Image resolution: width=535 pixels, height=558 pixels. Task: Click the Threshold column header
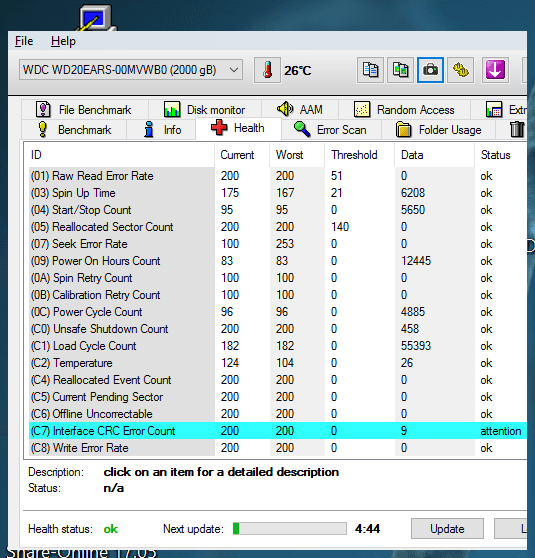click(x=360, y=155)
